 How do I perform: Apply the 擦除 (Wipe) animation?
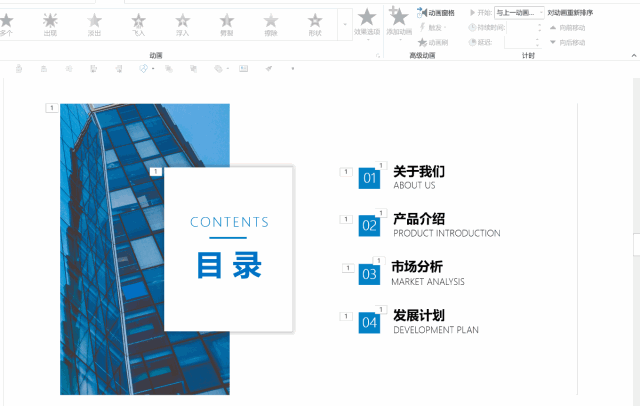[271, 24]
